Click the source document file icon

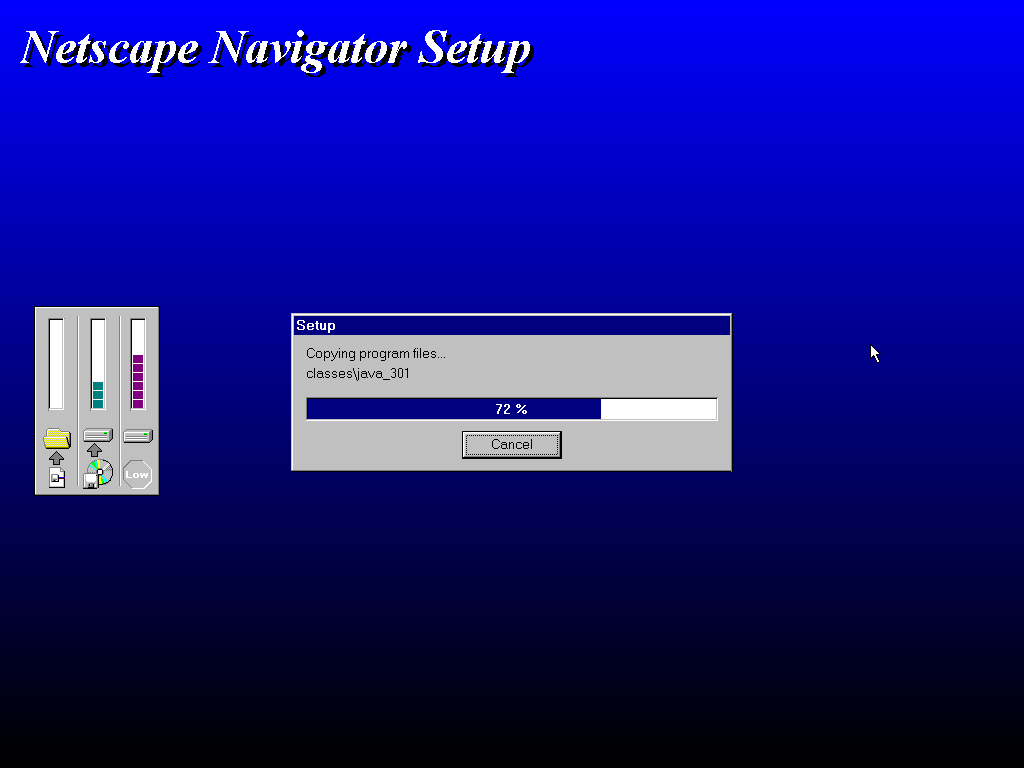click(x=57, y=477)
